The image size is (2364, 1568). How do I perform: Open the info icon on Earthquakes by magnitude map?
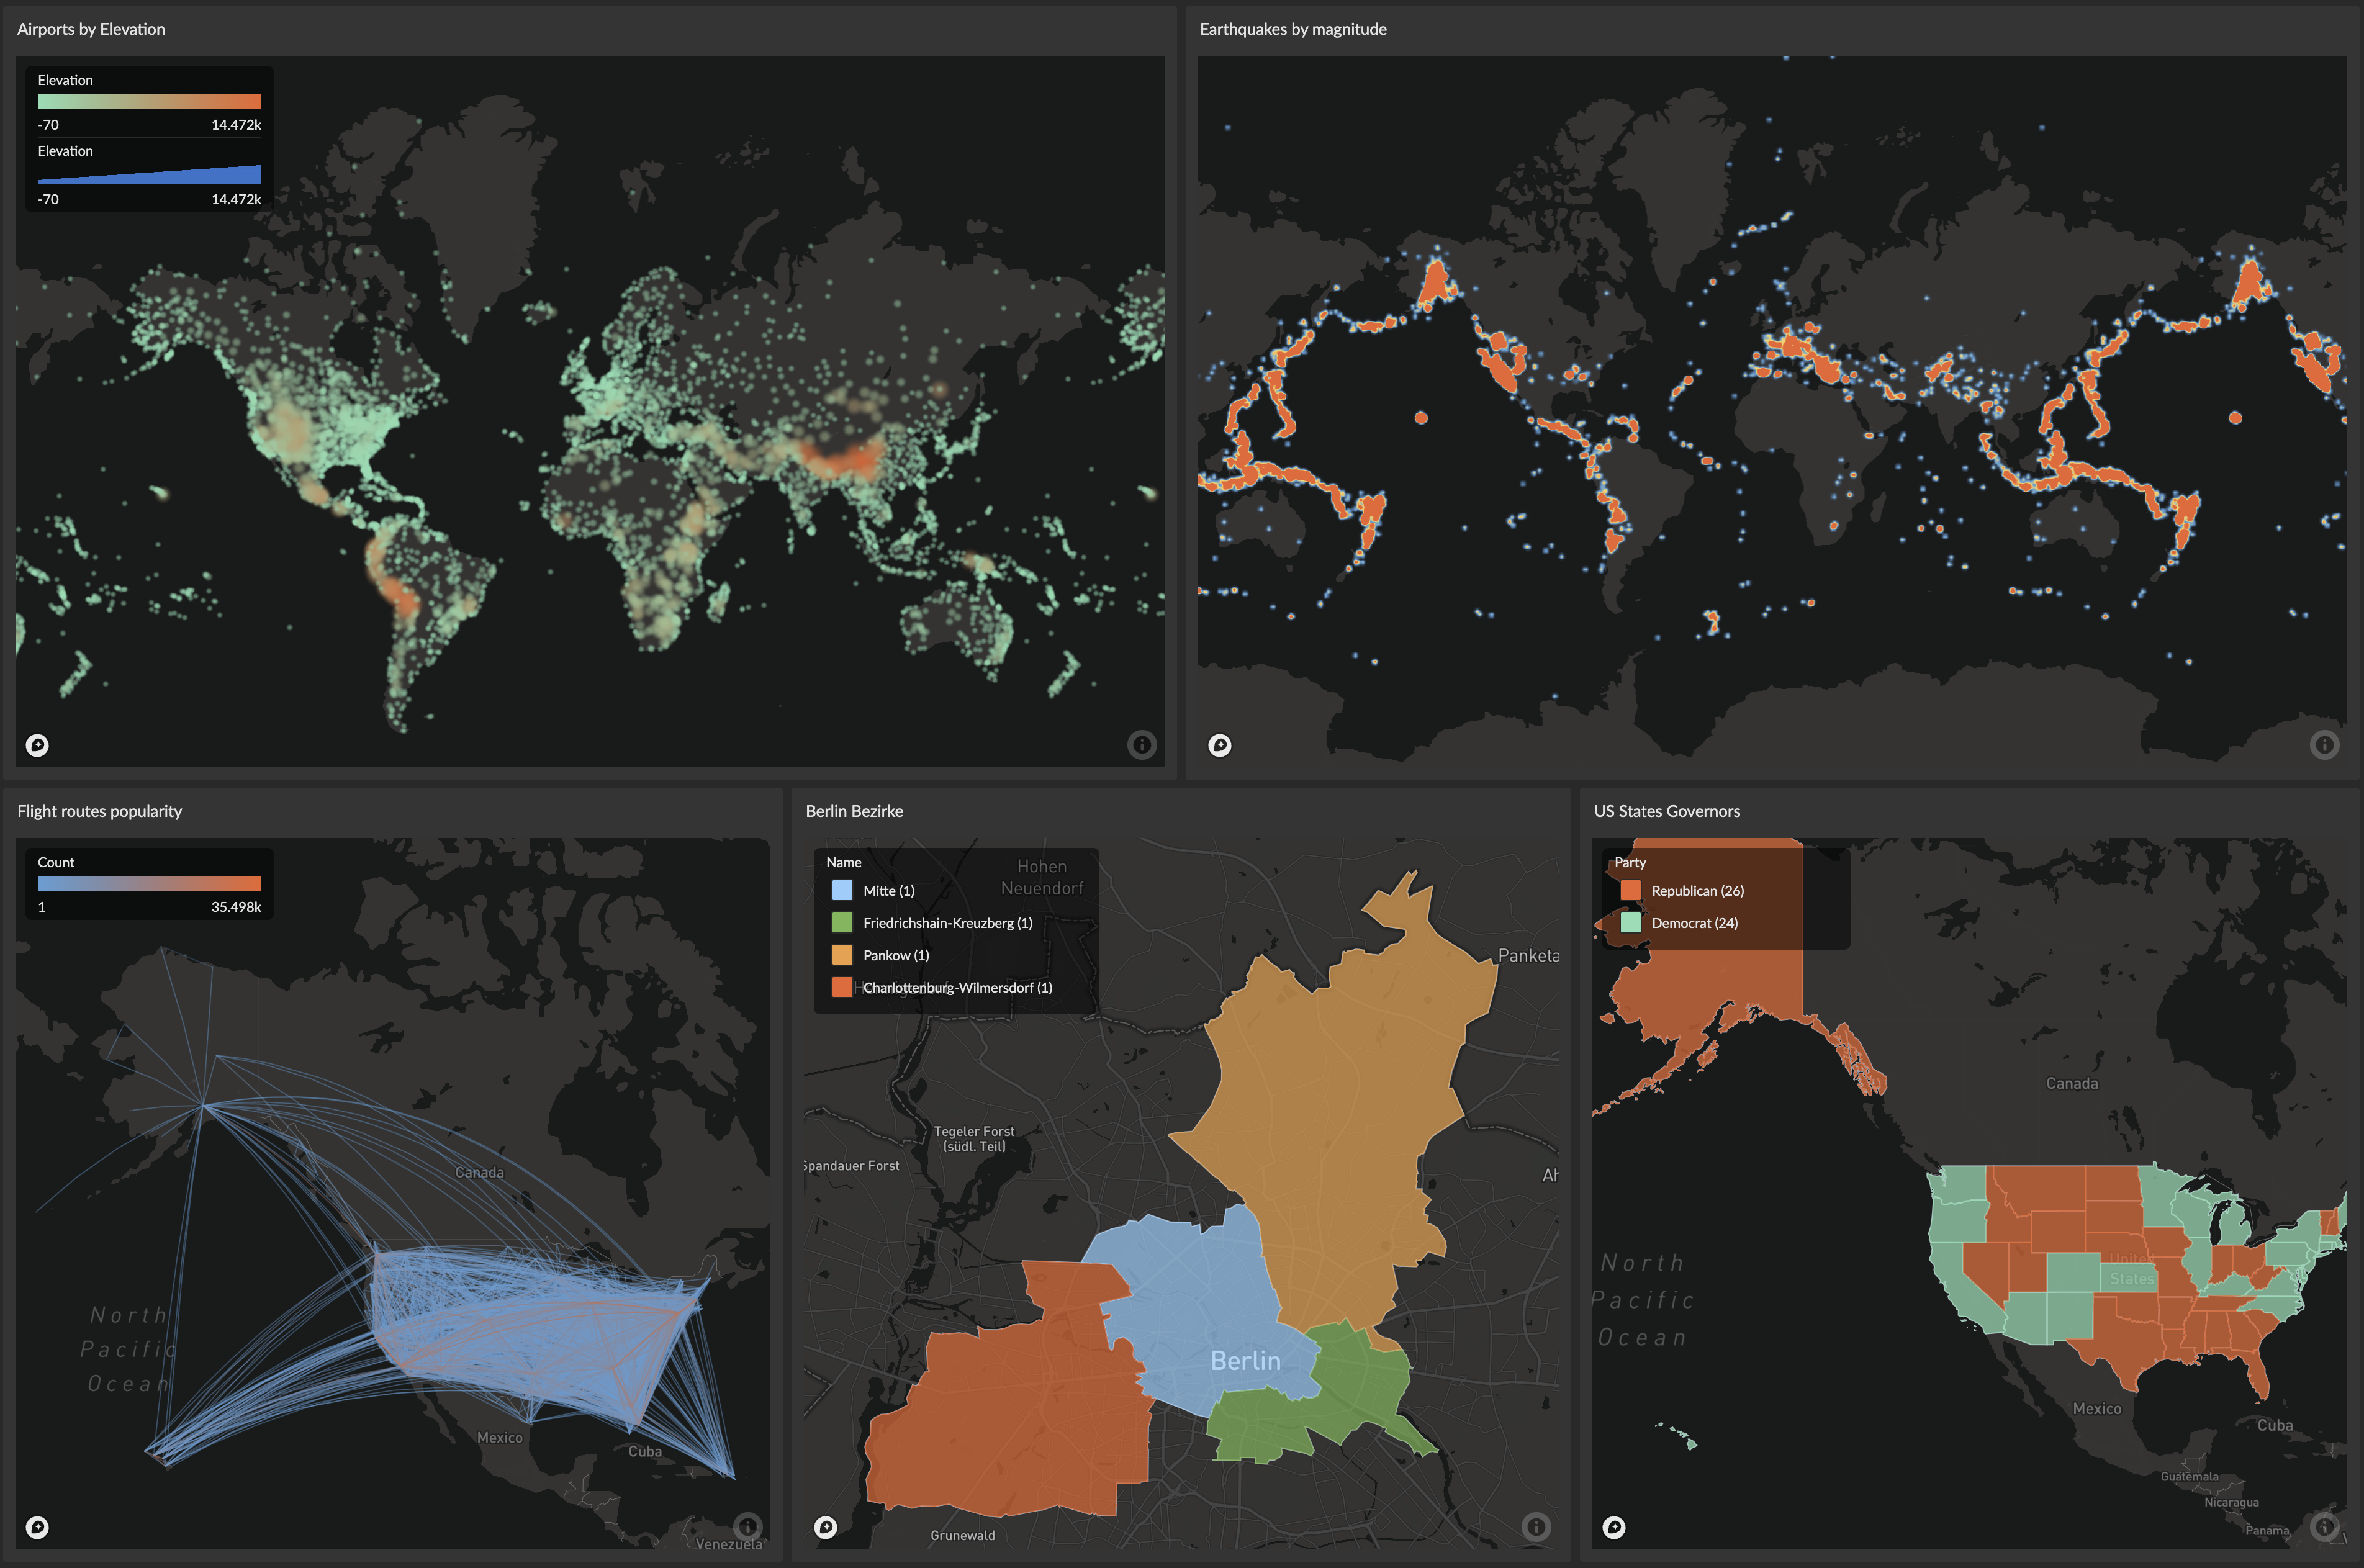[2324, 744]
